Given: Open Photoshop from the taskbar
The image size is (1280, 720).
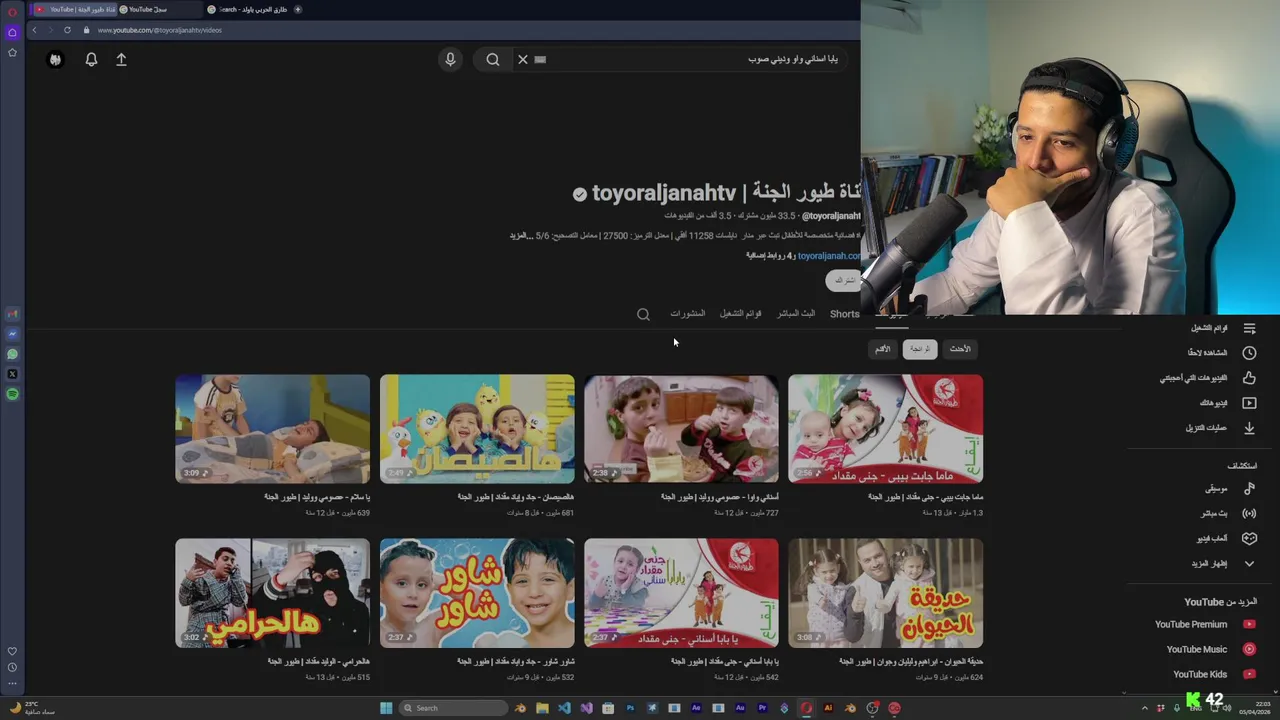Looking at the screenshot, I should click(x=630, y=708).
